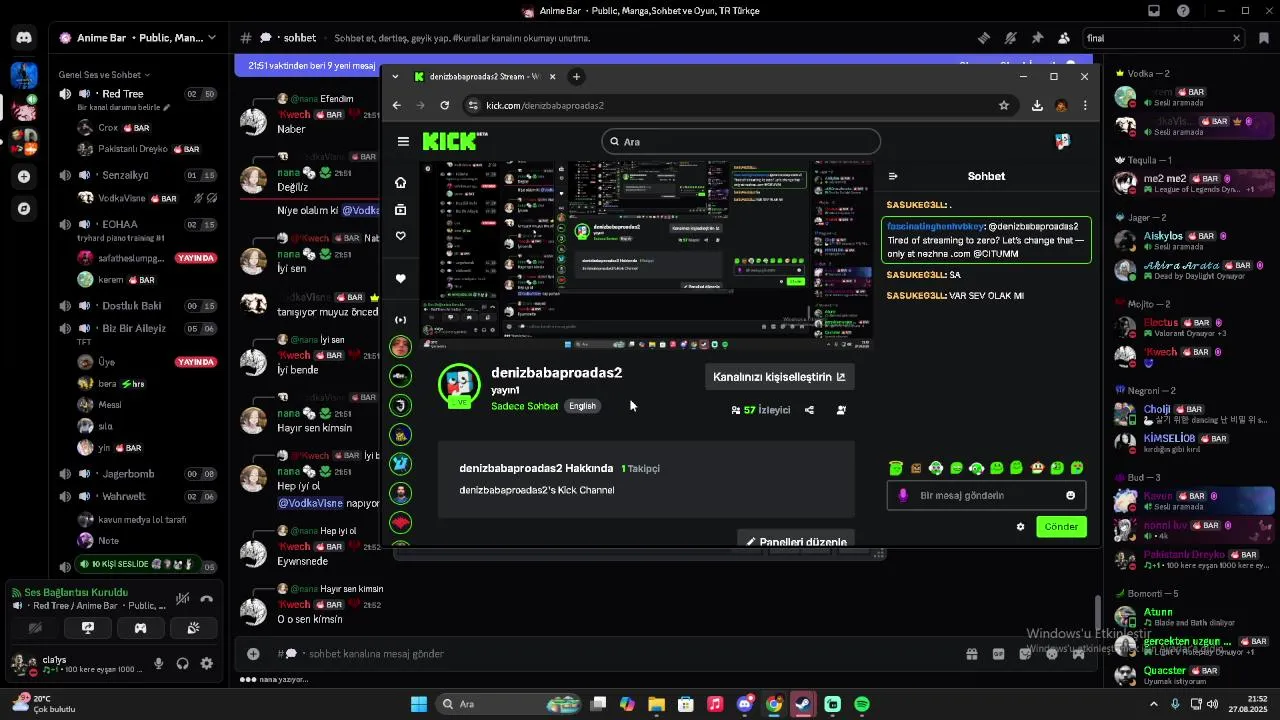Image resolution: width=1280 pixels, height=720 pixels.
Task: Open Anime Bar server dropdown menu
Action: (x=138, y=38)
